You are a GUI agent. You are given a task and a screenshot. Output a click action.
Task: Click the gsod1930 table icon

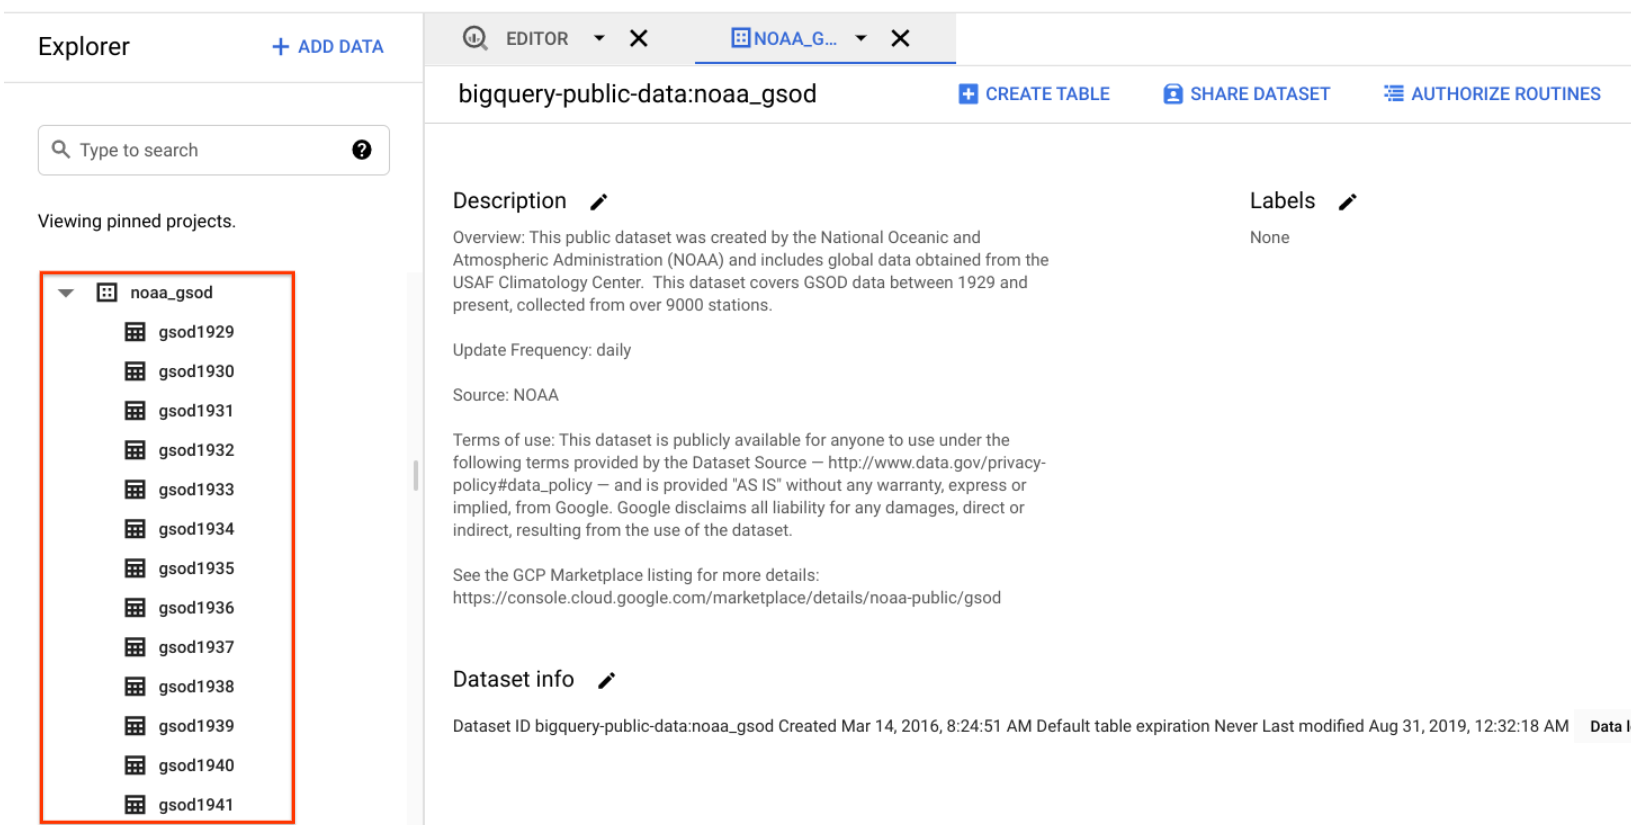[135, 371]
